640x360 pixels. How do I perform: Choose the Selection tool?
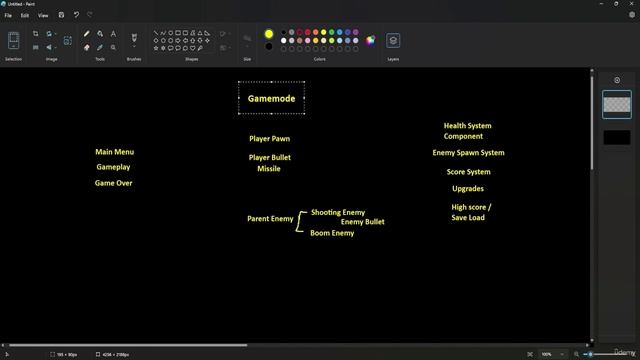tap(13, 40)
